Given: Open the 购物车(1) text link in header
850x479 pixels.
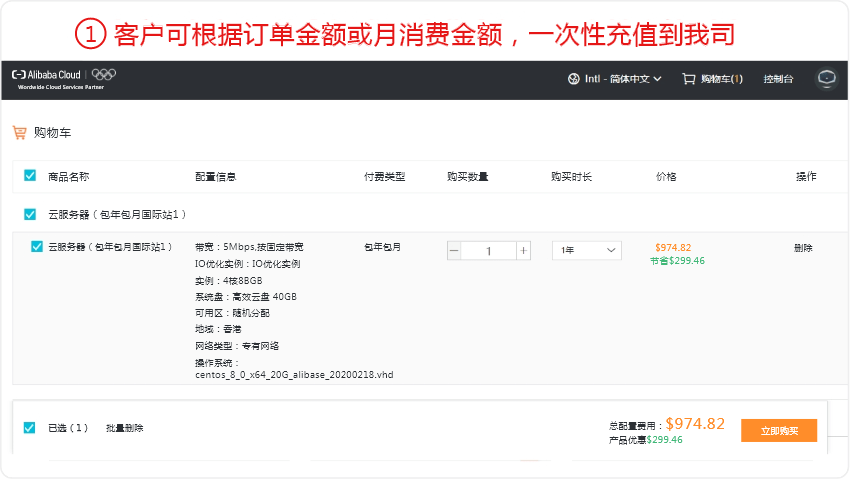Looking at the screenshot, I should click(721, 79).
